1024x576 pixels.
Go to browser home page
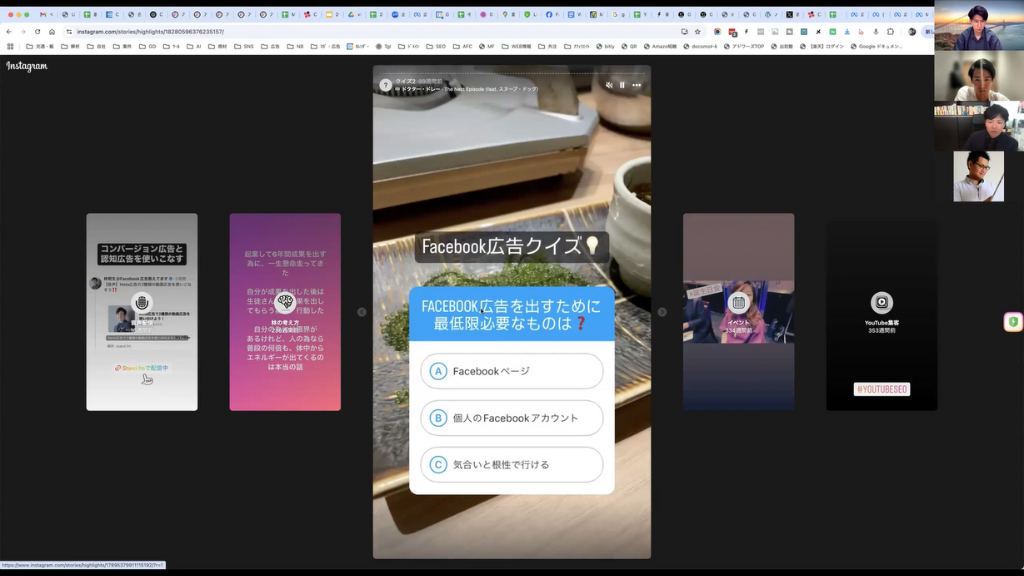[x=52, y=31]
